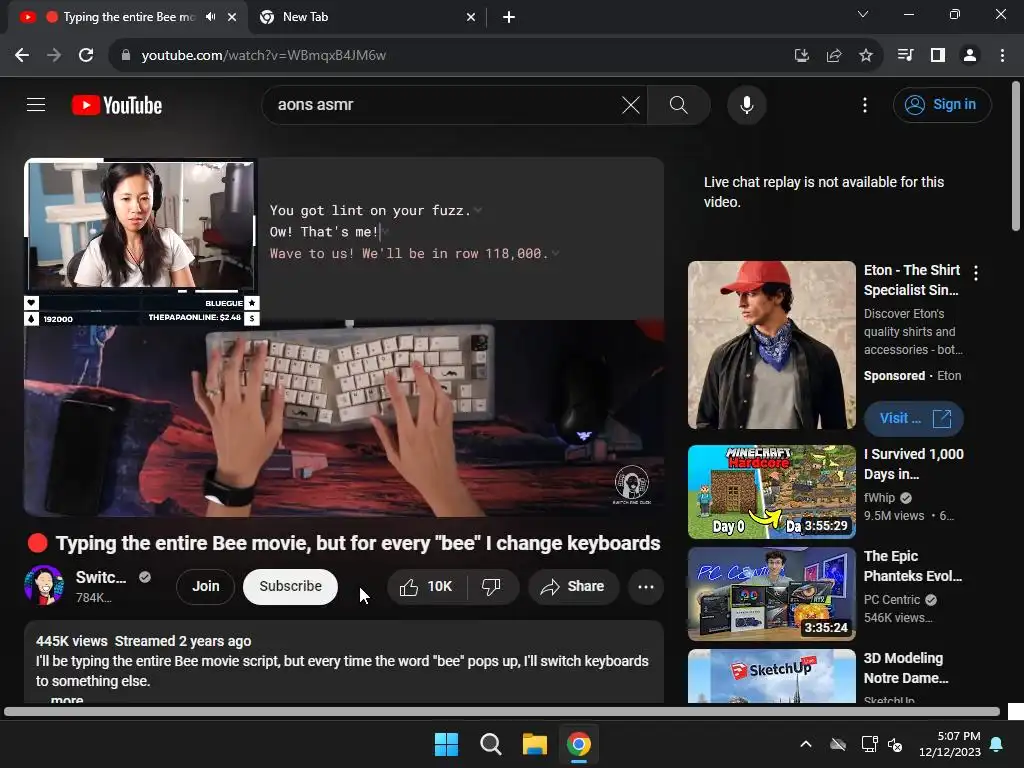The width and height of the screenshot is (1024, 768).
Task: Expand the description with '...more'
Action: tap(67, 699)
